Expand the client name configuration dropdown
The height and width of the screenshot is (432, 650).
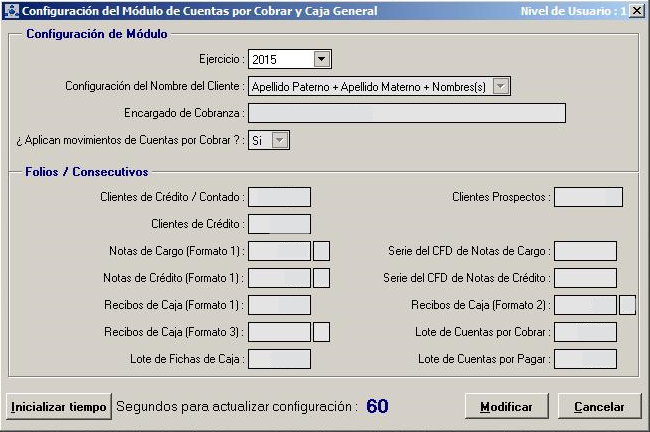point(502,87)
